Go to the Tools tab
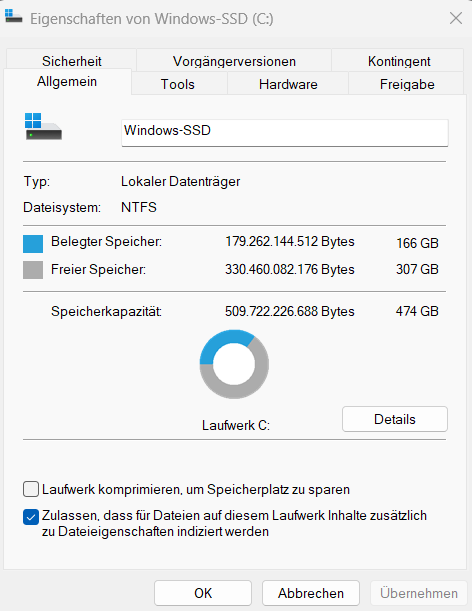The height and width of the screenshot is (611, 472). click(178, 83)
